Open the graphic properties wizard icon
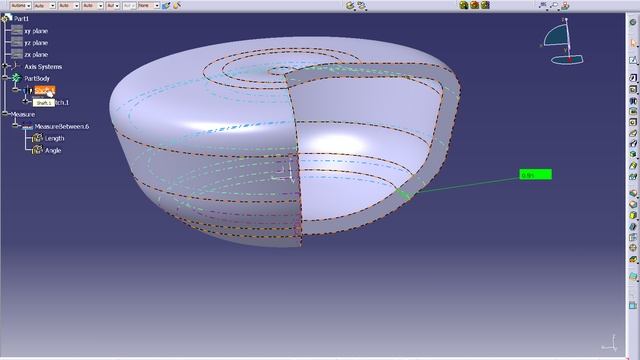The height and width of the screenshot is (360, 640). coord(177,6)
